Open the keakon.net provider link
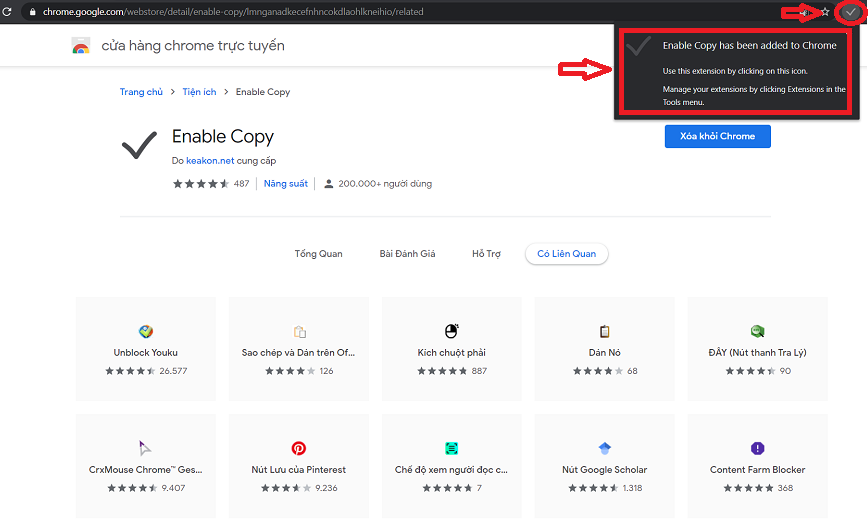 (210, 161)
